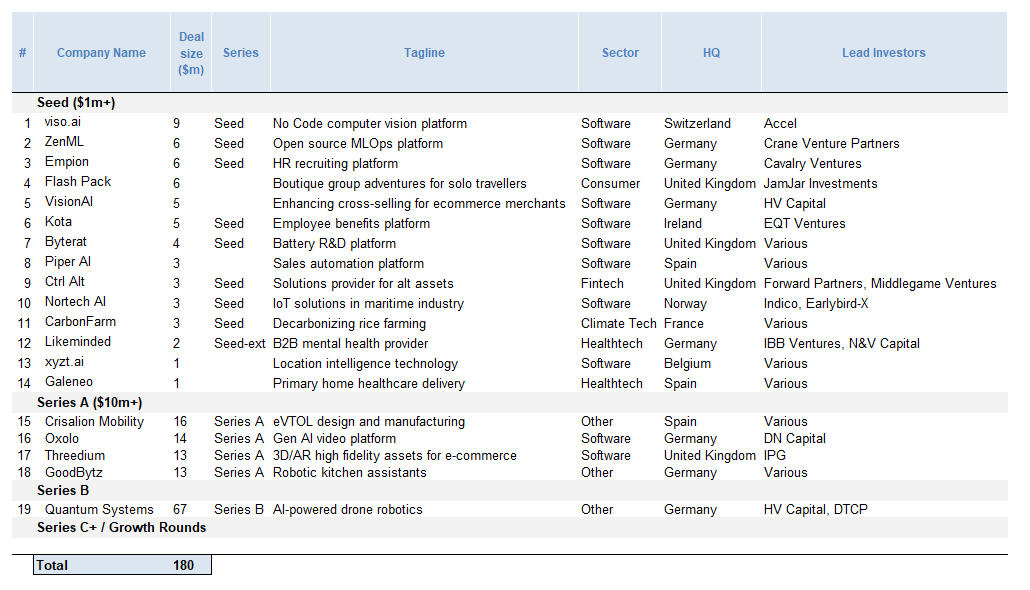Click the EQT Ventures cell

[805, 223]
